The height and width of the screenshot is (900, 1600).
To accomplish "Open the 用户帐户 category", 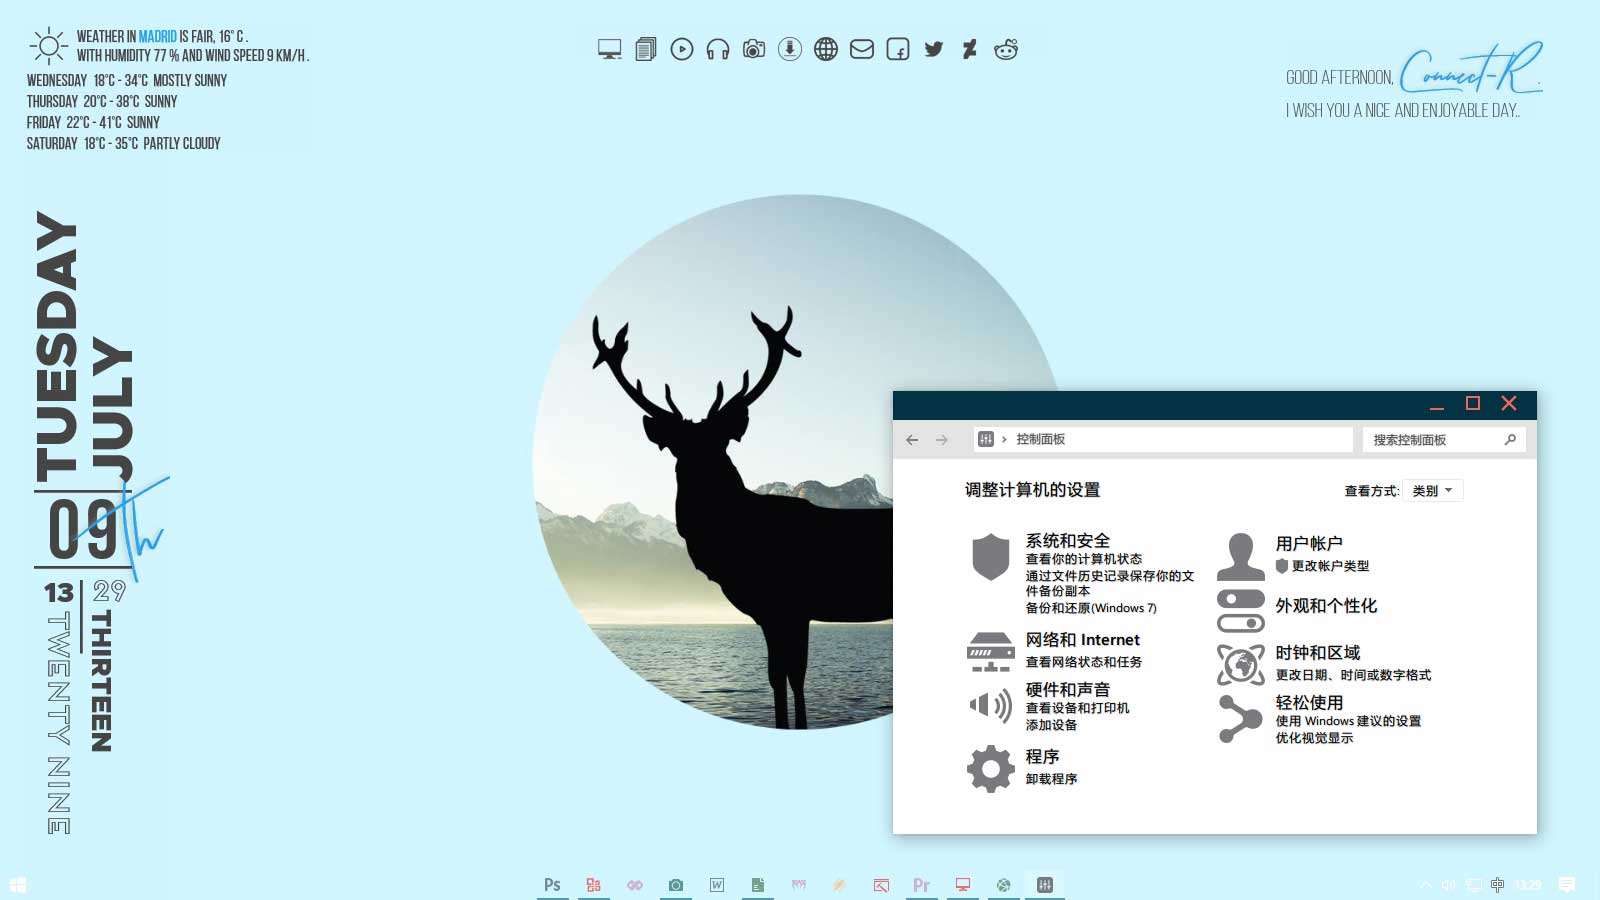I will 1308,544.
